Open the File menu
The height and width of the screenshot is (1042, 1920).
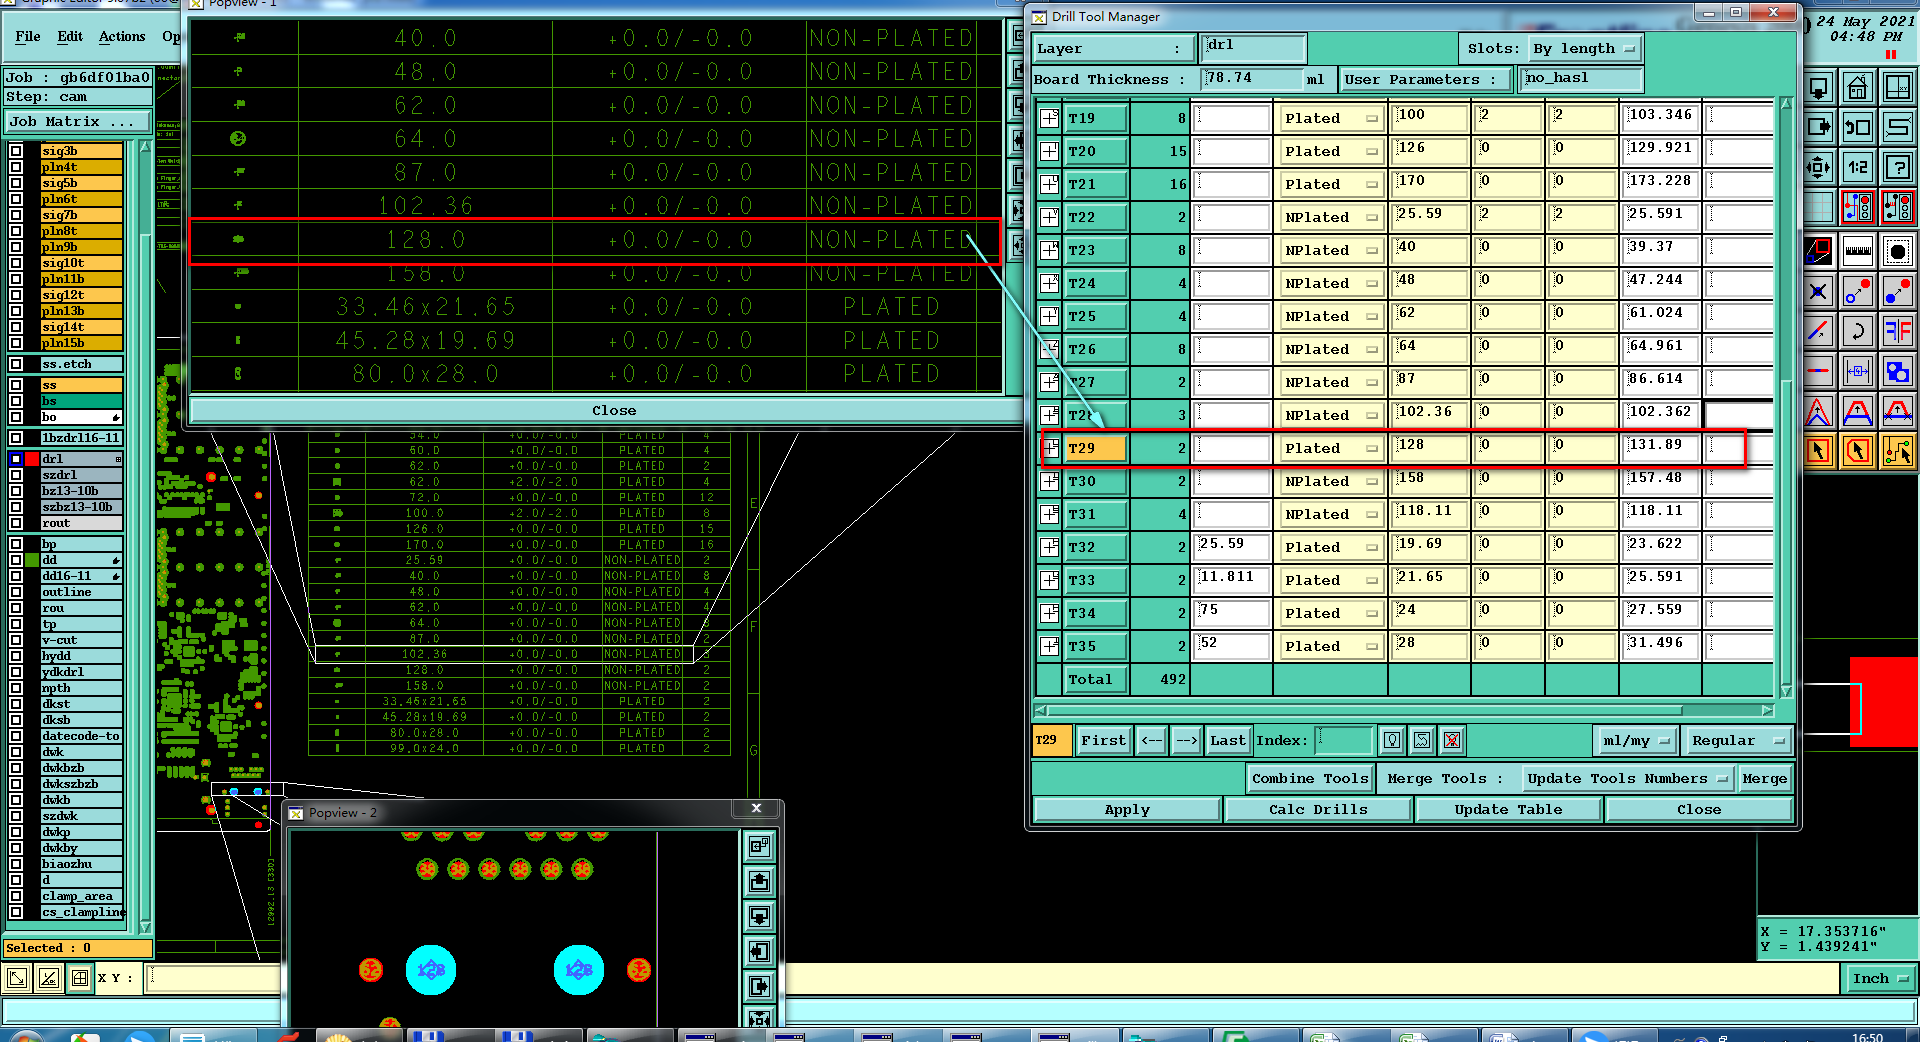pyautogui.click(x=28, y=37)
